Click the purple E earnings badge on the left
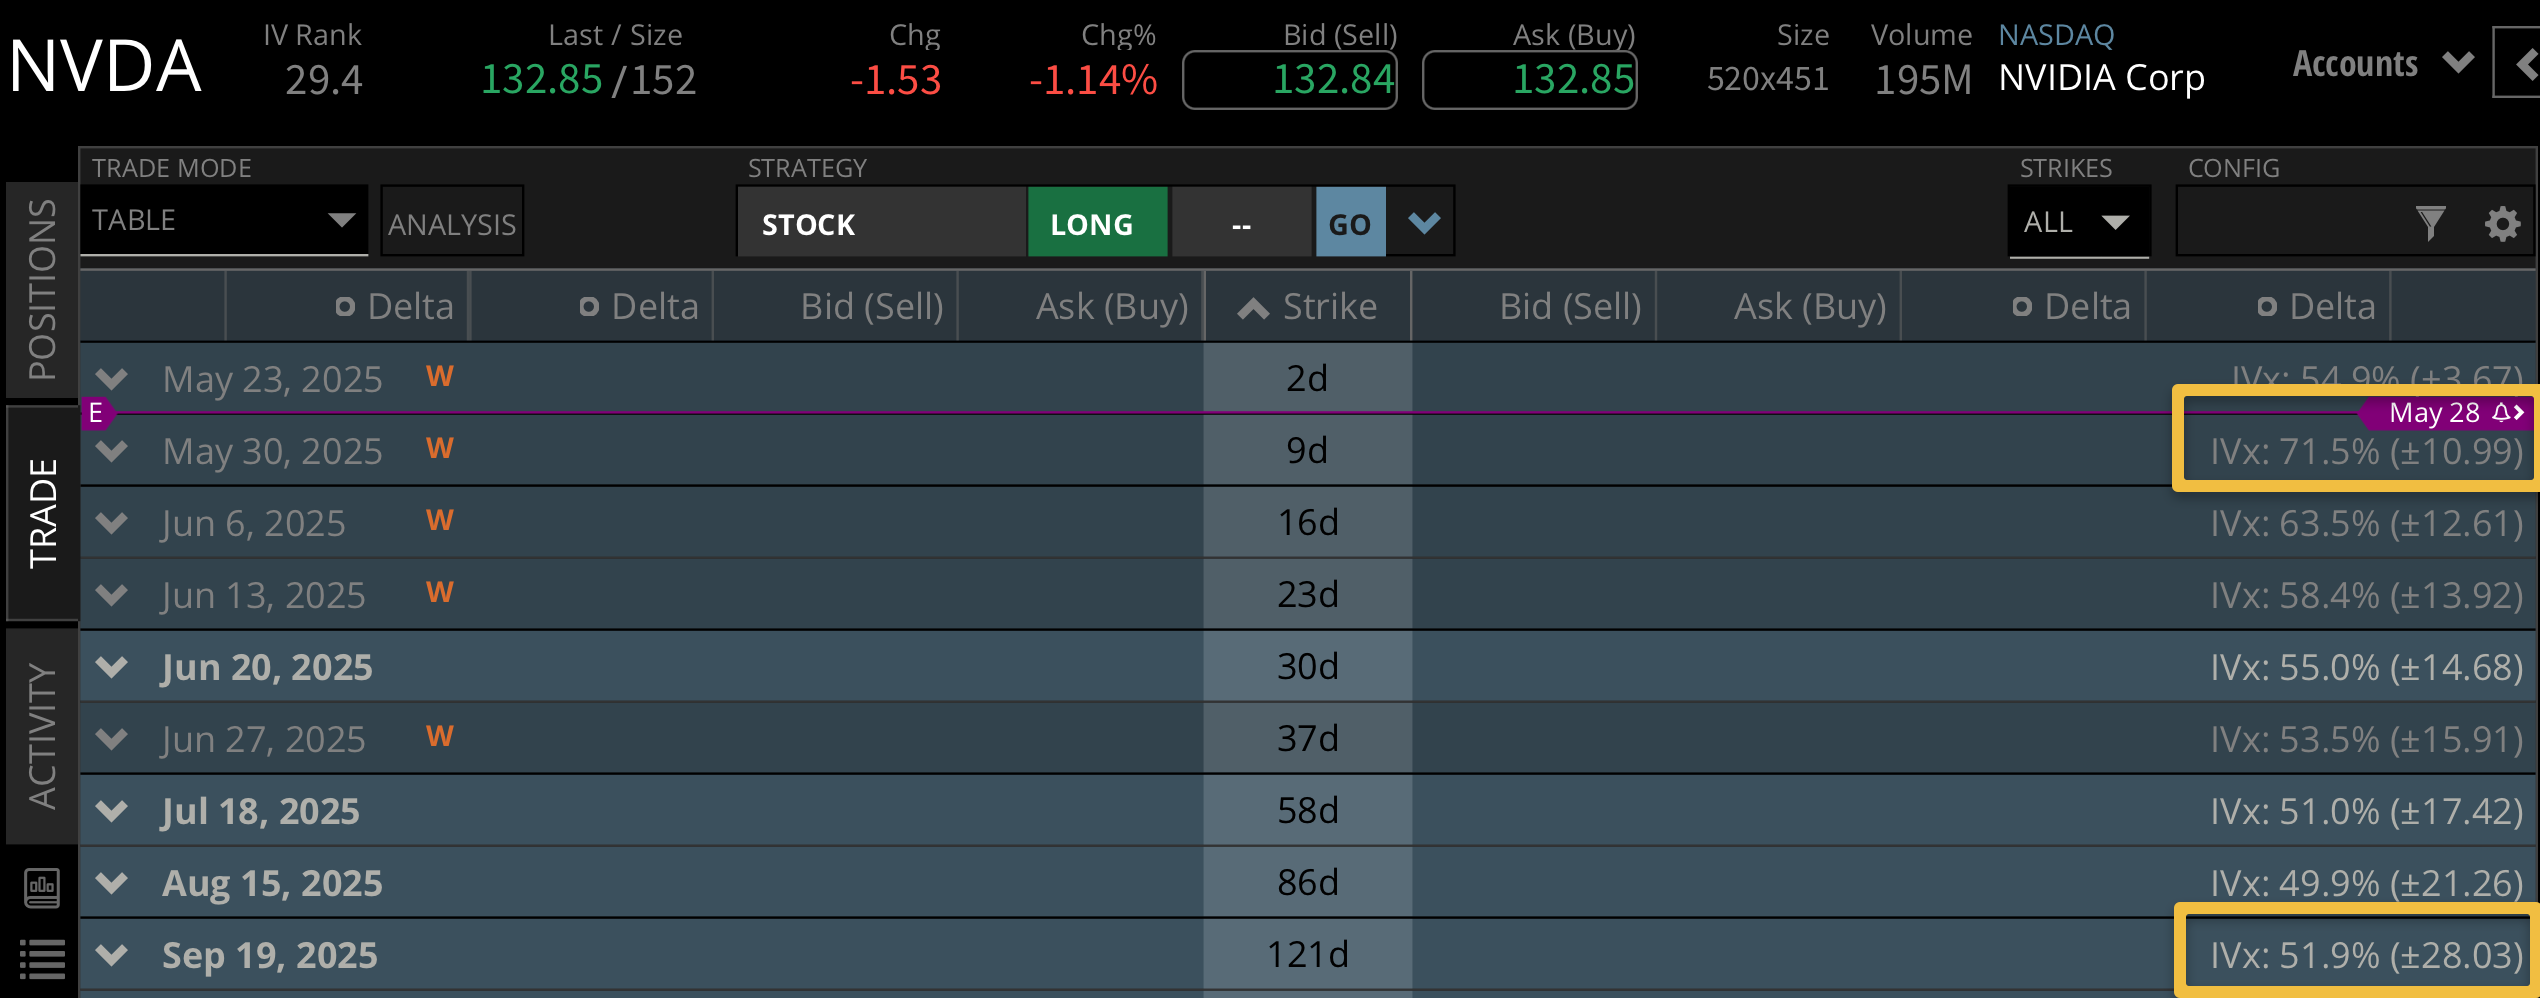This screenshot has height=998, width=2540. point(95,413)
